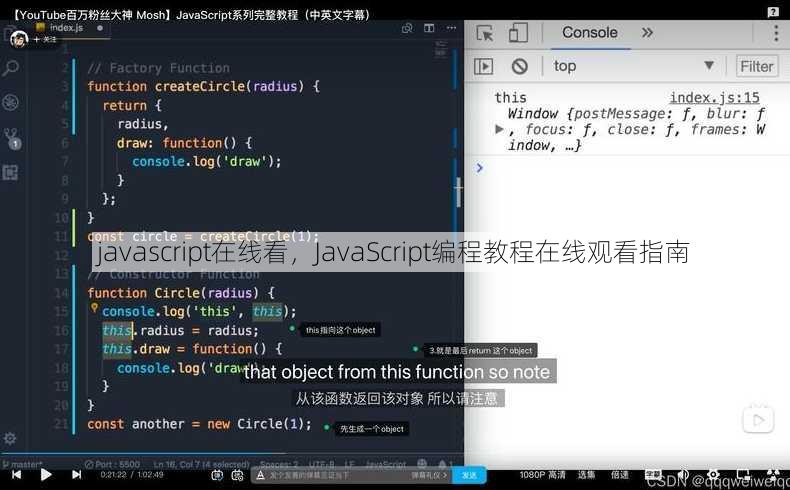Click the lightbulb quick-fix icon

click(x=94, y=308)
